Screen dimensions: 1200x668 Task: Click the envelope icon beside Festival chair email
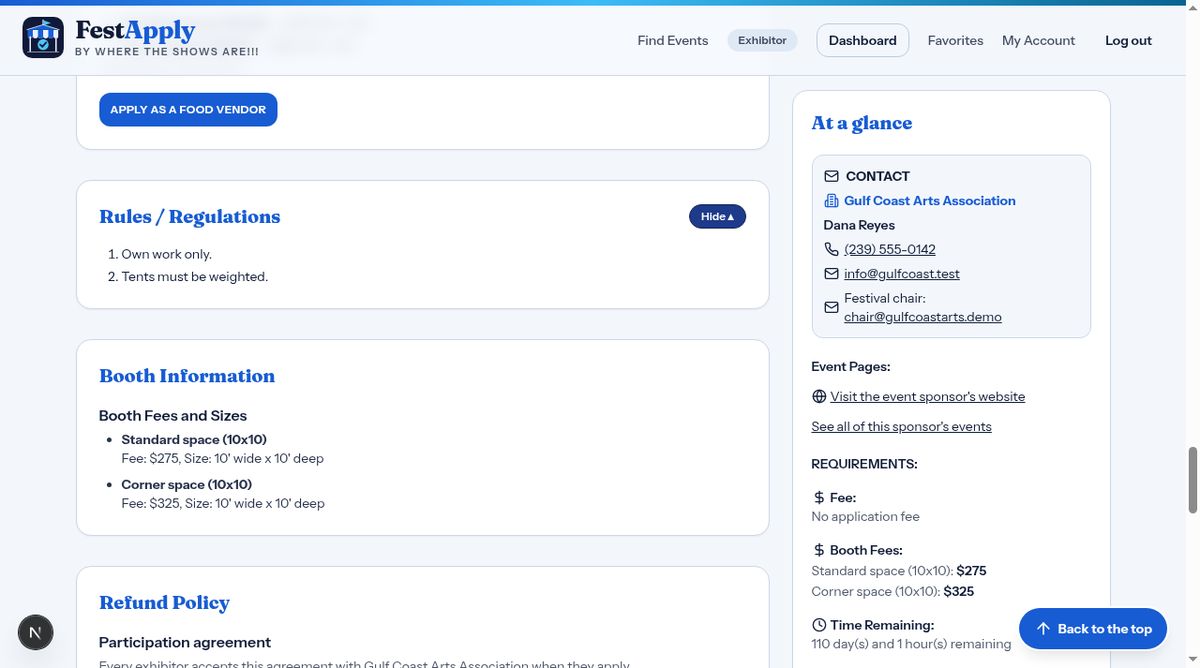click(831, 308)
